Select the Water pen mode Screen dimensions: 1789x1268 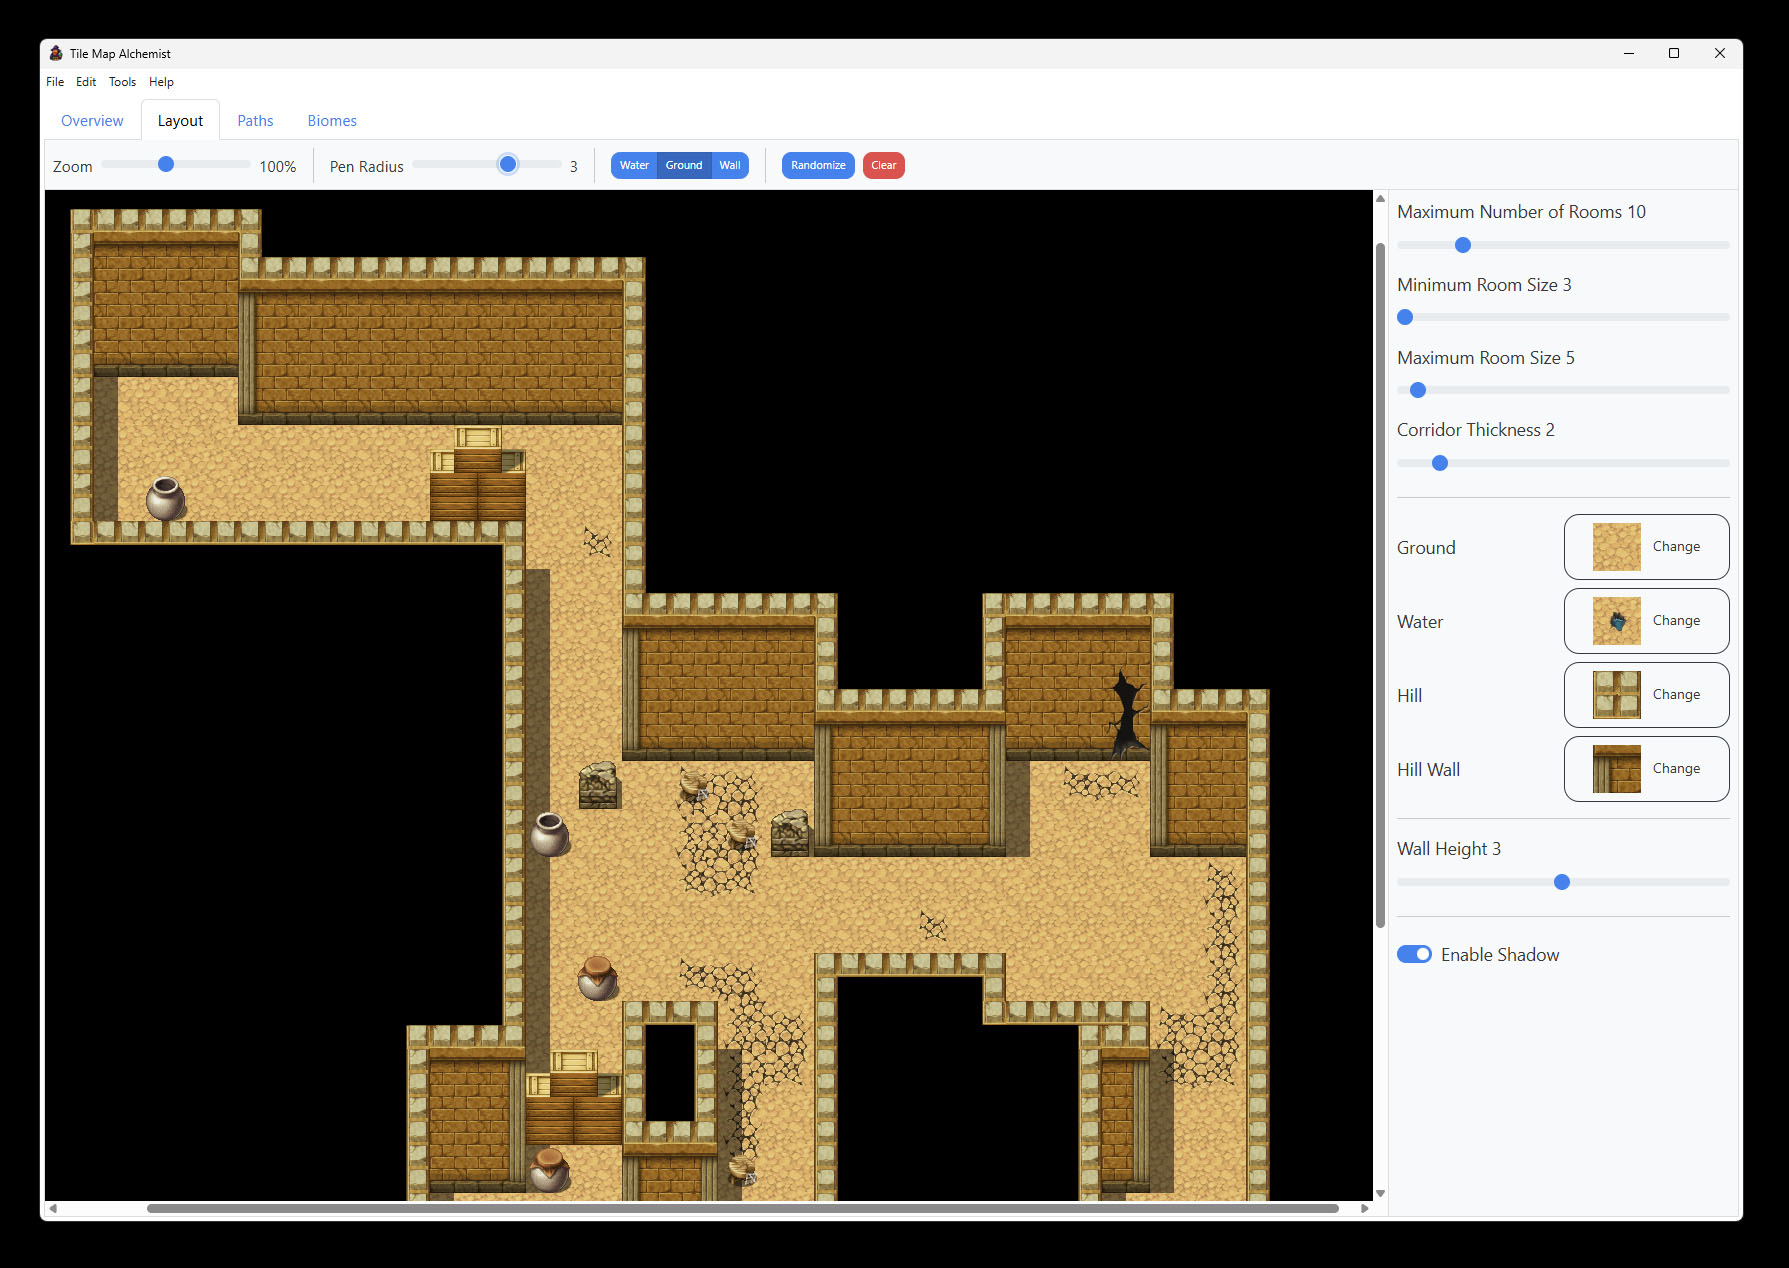tap(634, 166)
